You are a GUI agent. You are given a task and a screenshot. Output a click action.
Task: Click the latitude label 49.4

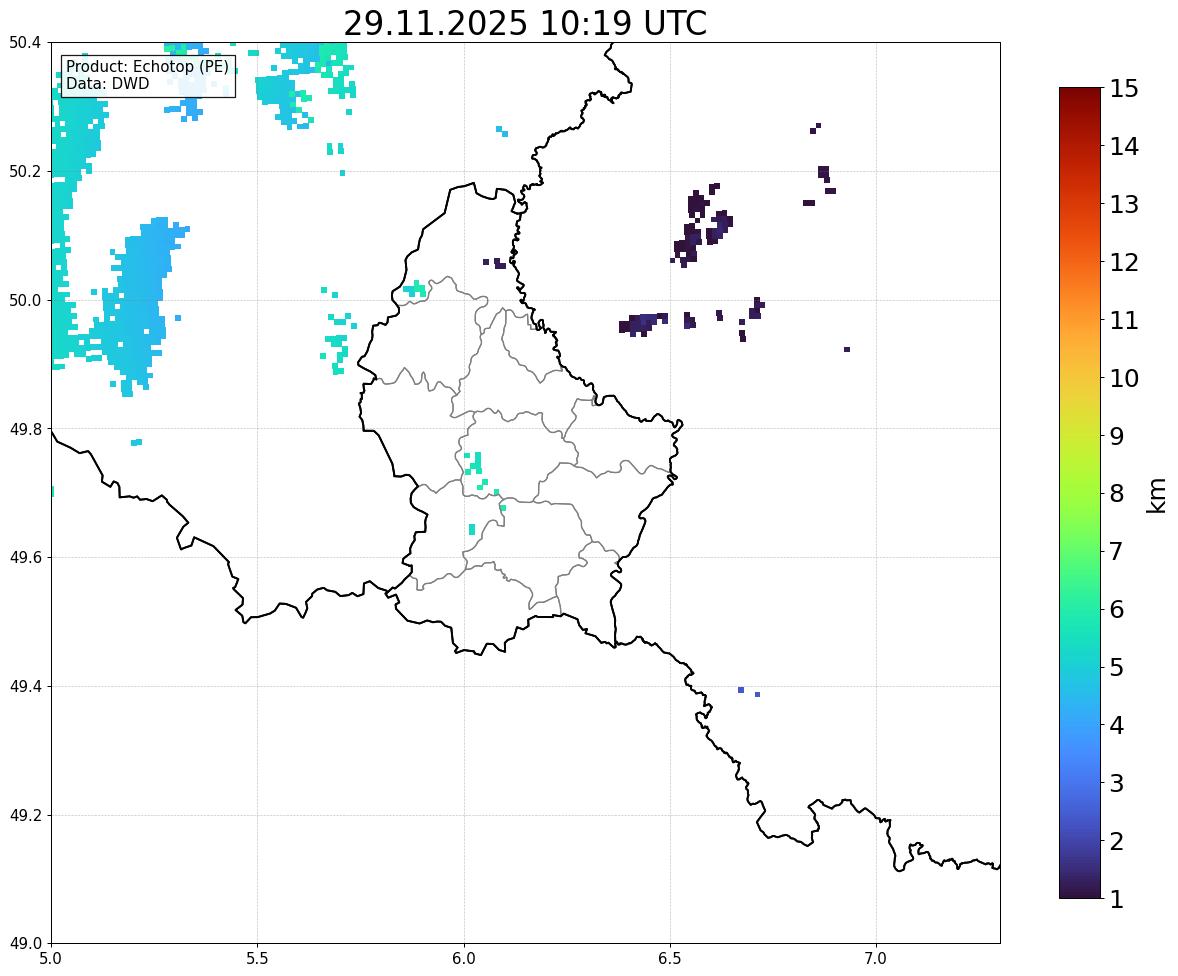click(25, 687)
